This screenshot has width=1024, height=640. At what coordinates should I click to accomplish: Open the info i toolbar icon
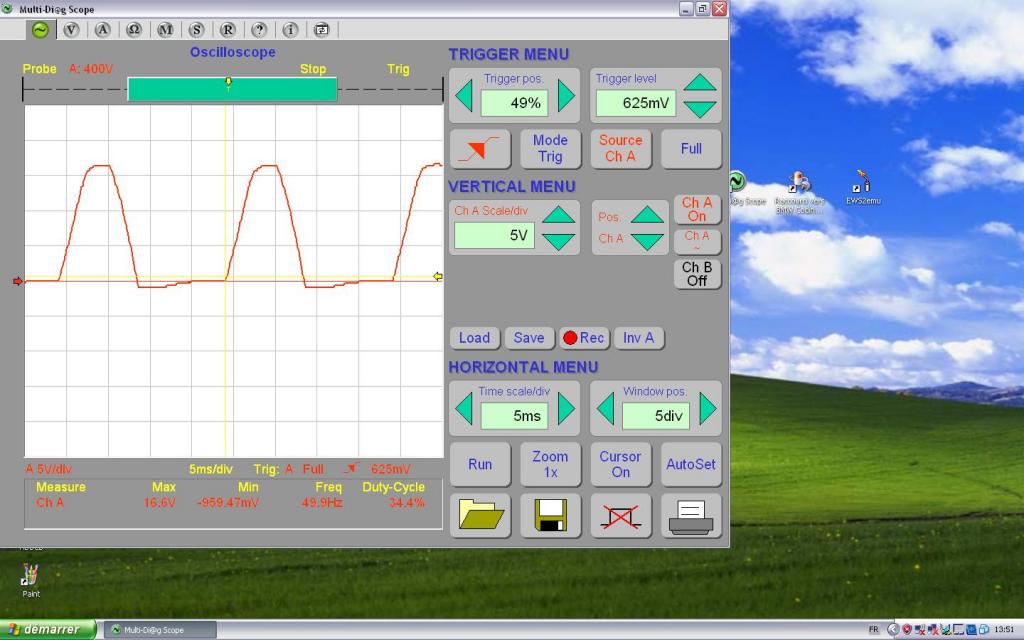point(291,29)
